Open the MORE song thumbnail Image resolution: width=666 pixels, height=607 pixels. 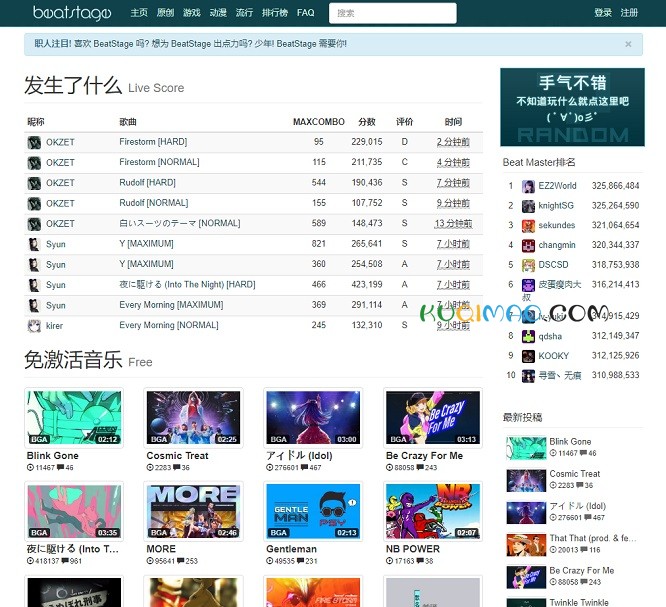(x=193, y=511)
